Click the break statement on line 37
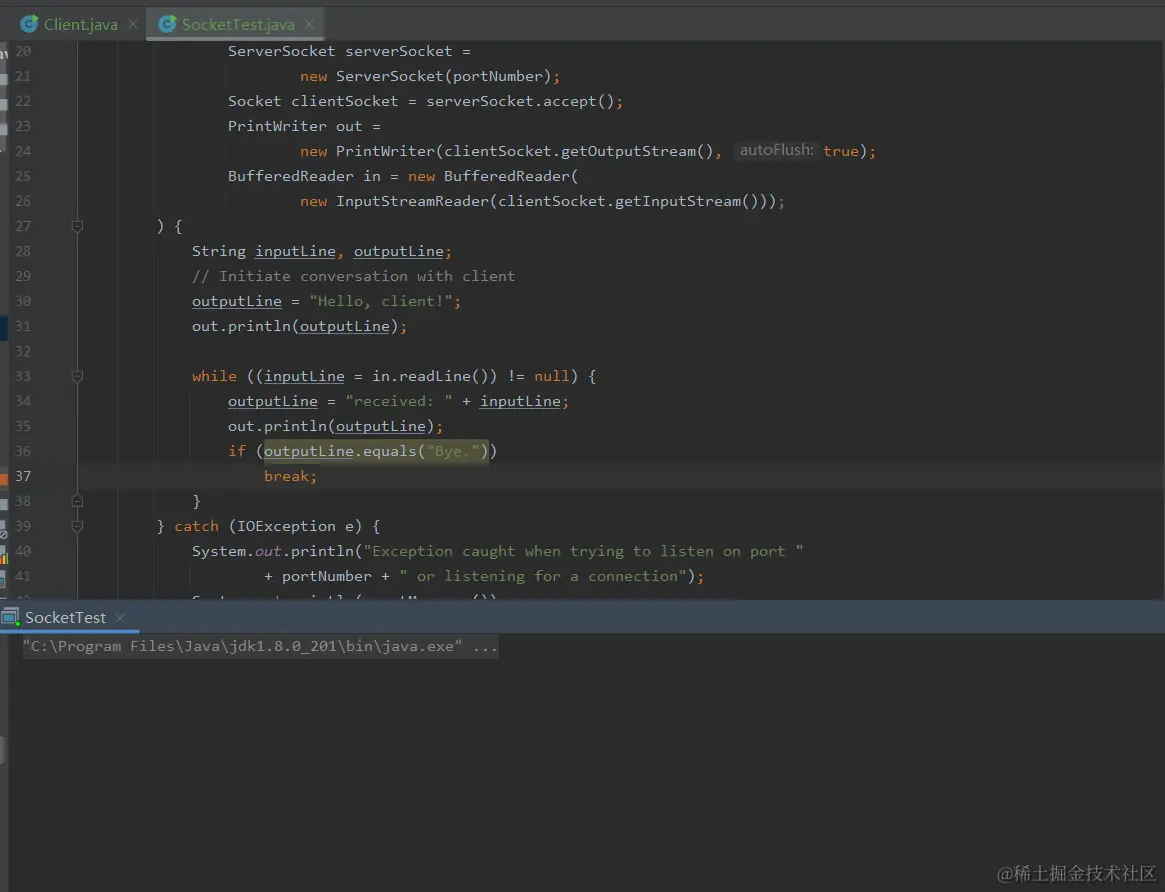 click(x=290, y=476)
